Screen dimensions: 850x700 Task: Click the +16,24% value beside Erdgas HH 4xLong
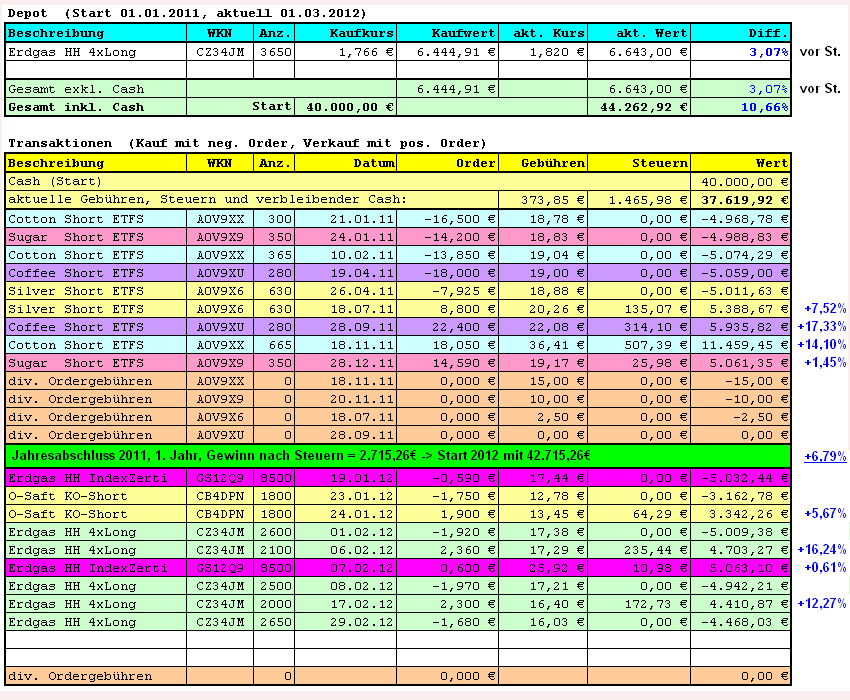point(821,549)
